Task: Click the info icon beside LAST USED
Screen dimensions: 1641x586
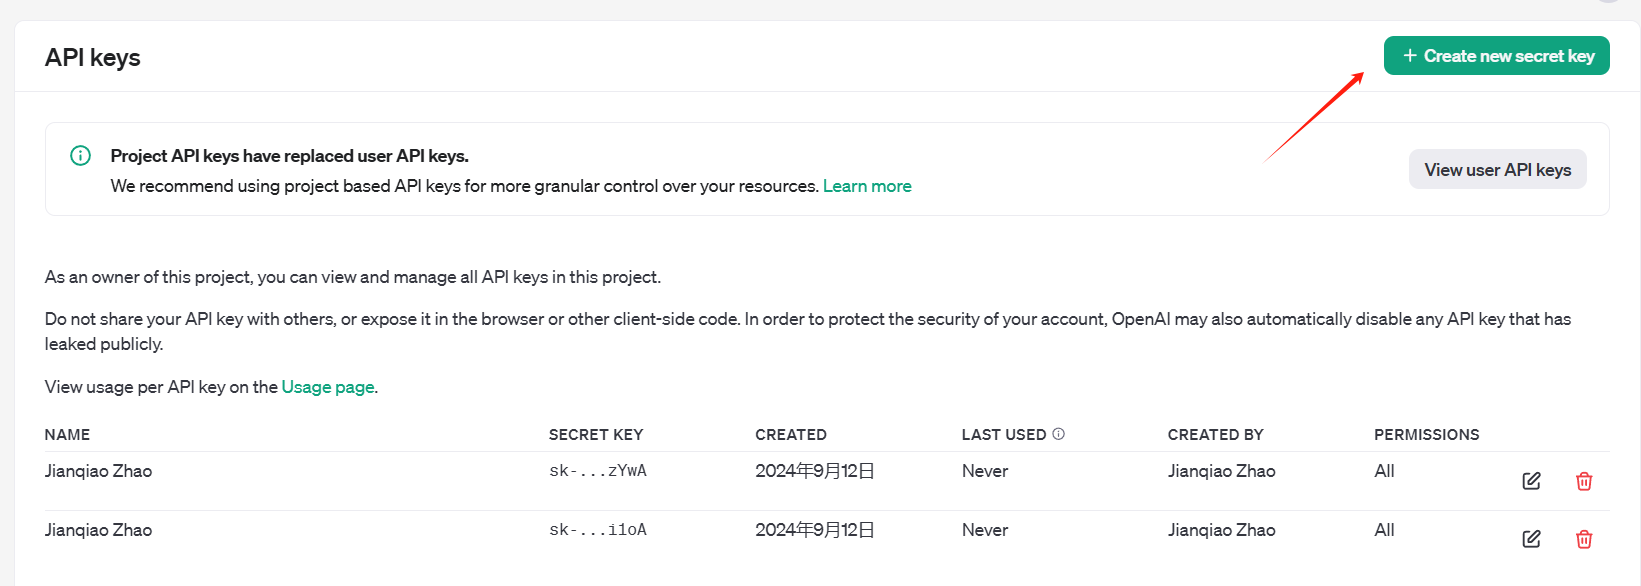Action: click(1058, 434)
